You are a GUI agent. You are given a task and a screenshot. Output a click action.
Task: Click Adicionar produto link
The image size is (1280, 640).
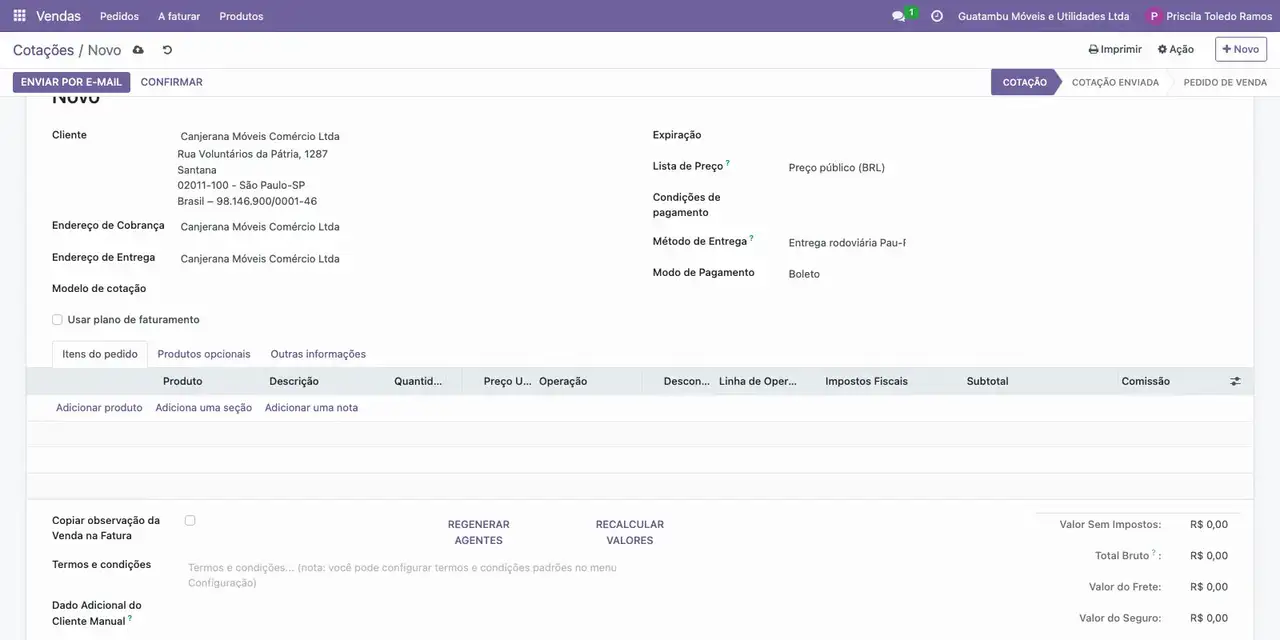[x=99, y=408]
